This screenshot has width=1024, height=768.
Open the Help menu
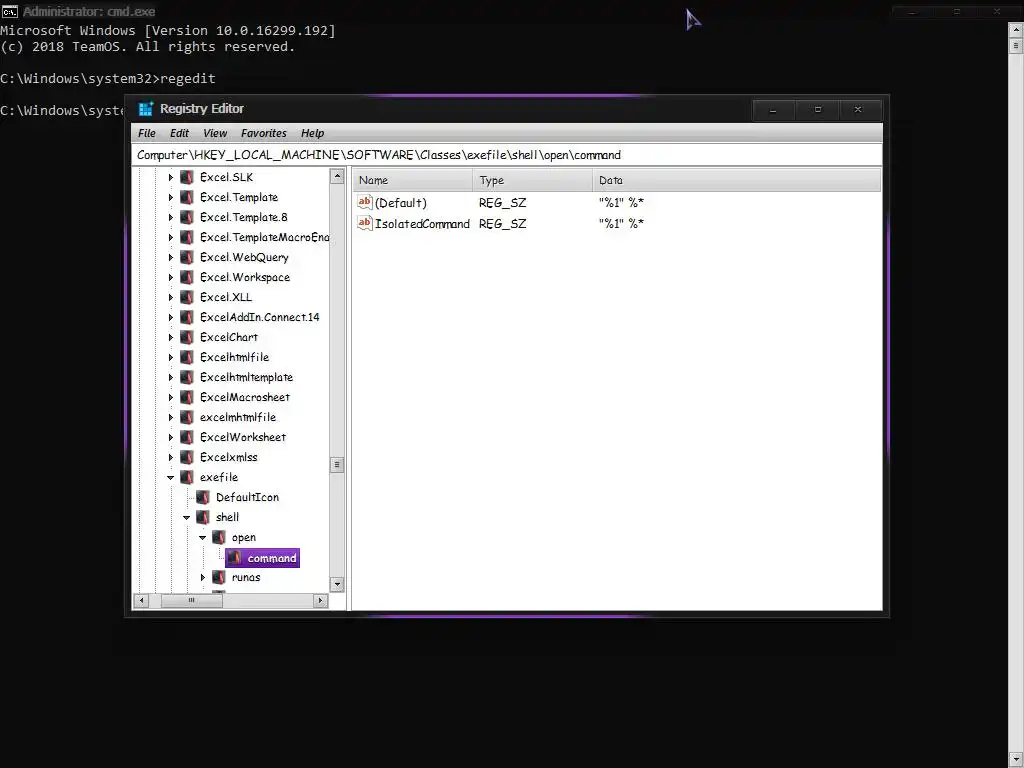coord(312,133)
